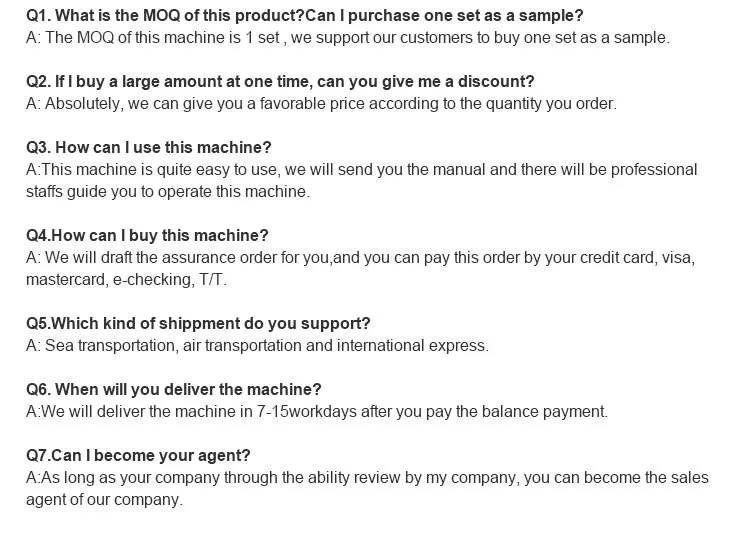Select the Q6 delivery time question
749x538 pixels.
[174, 389]
